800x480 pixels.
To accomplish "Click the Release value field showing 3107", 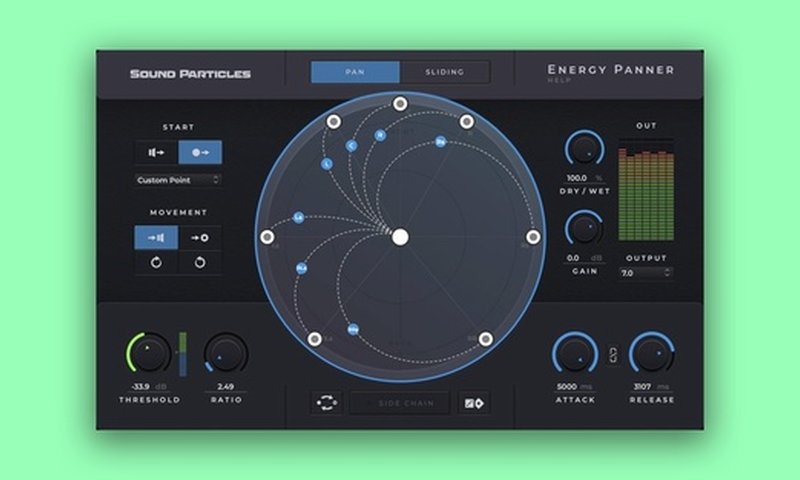I will 644,386.
